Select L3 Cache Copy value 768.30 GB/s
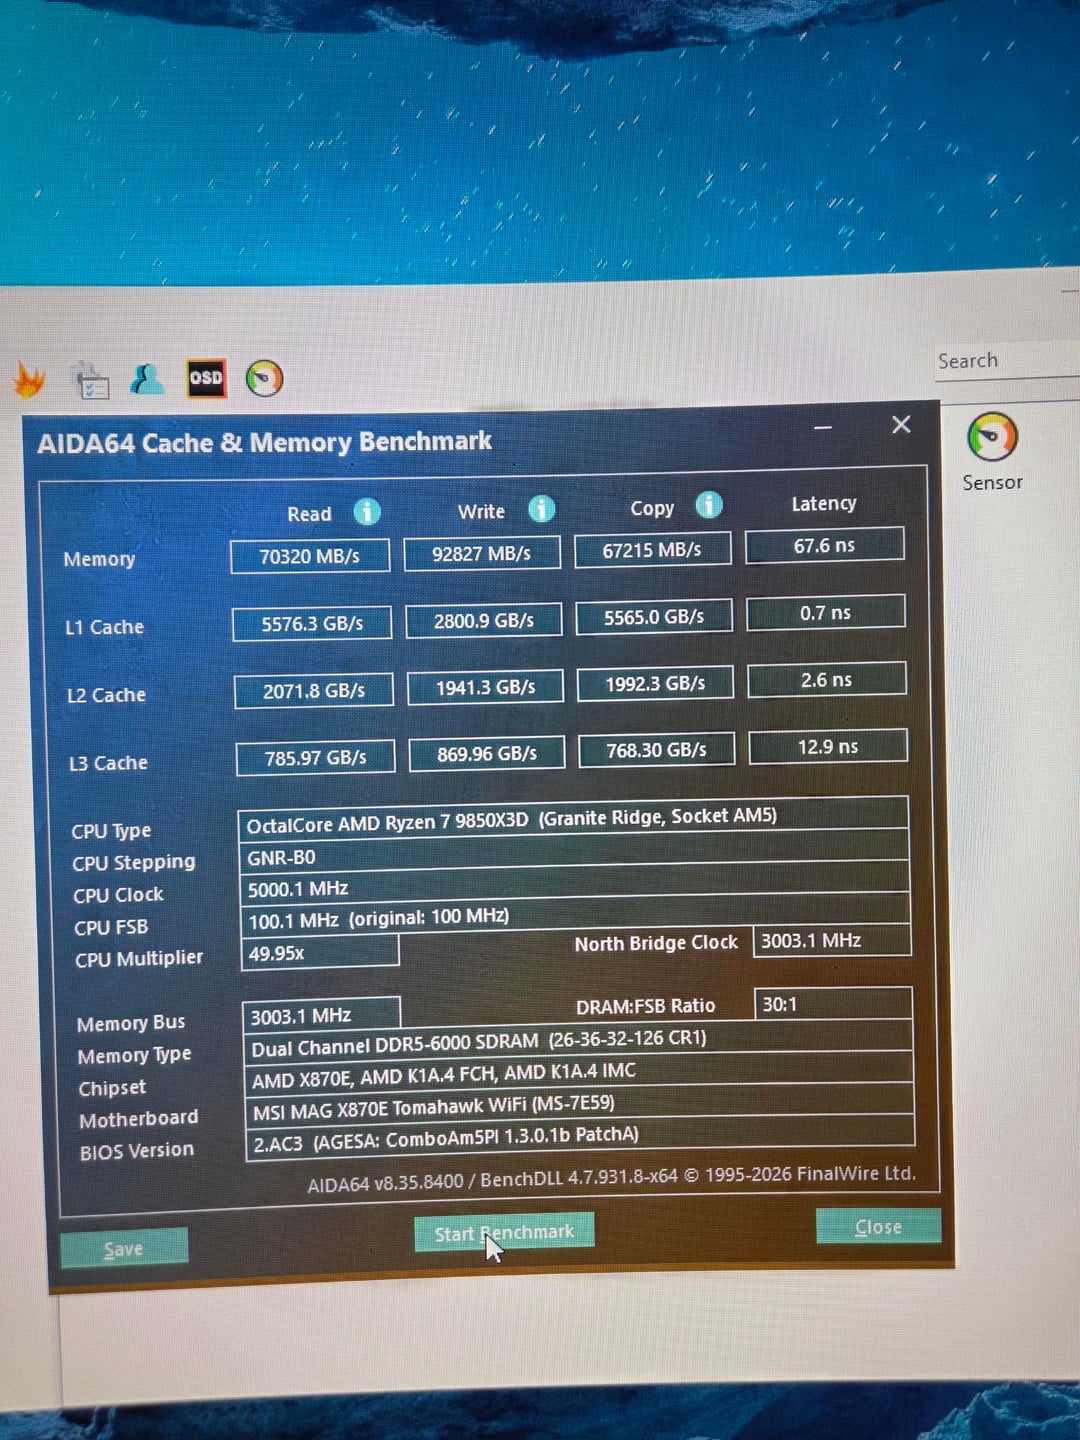 [657, 750]
